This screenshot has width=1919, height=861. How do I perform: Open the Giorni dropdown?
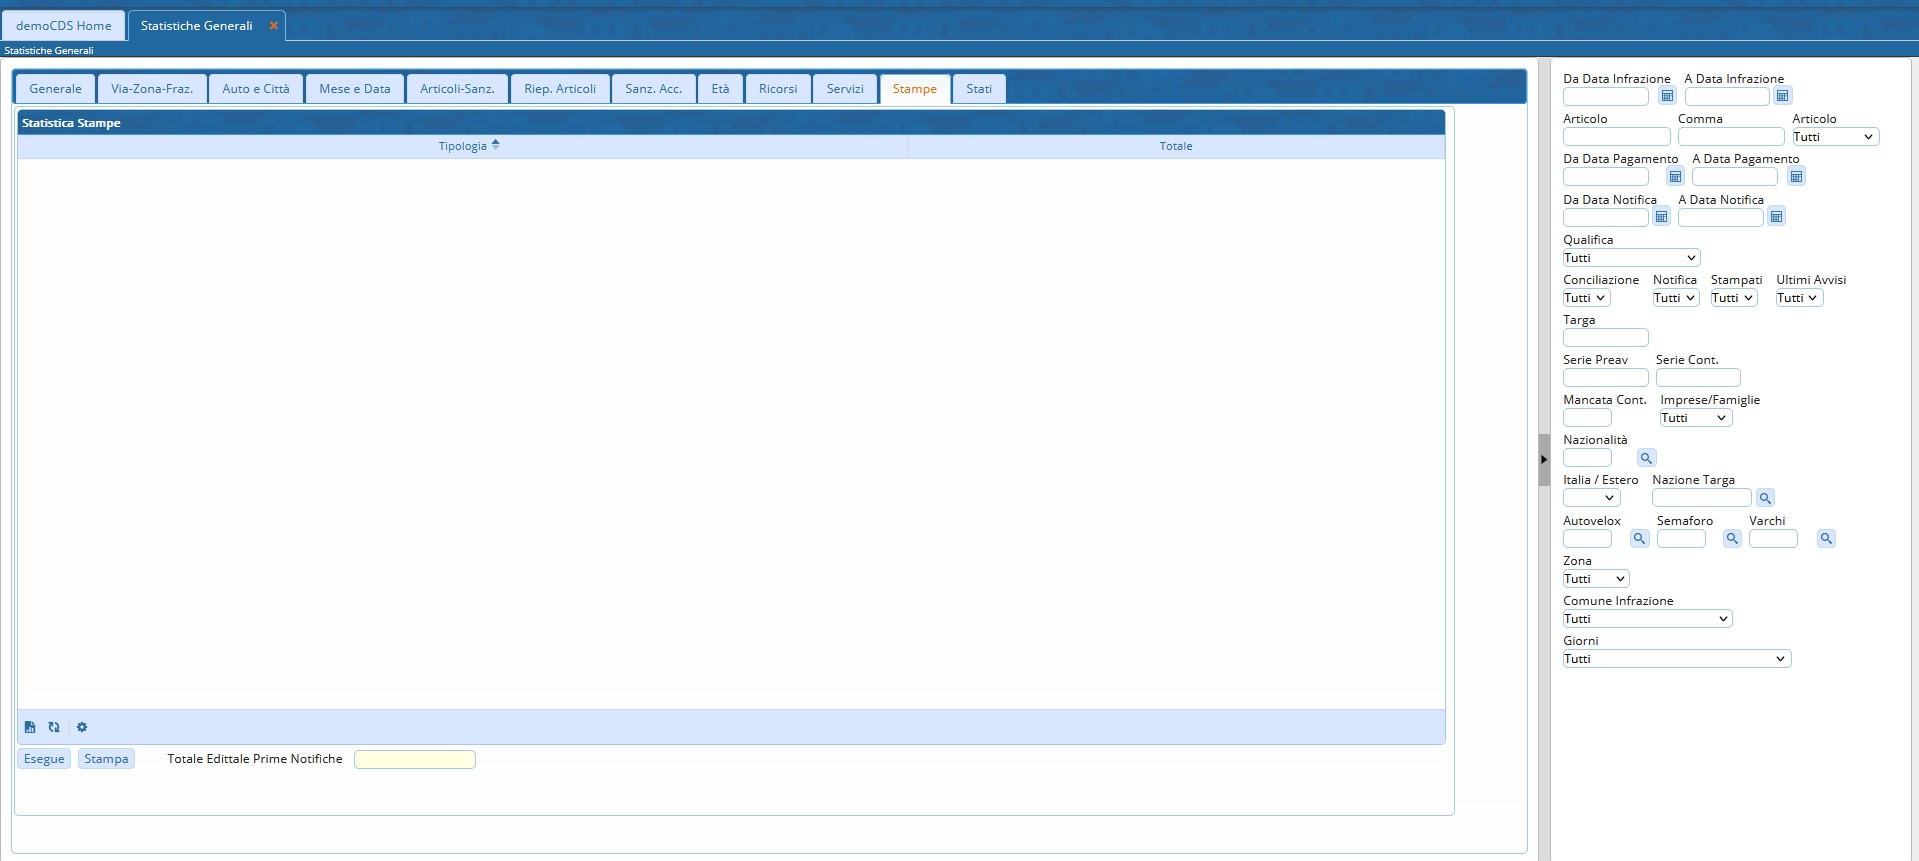point(1677,659)
